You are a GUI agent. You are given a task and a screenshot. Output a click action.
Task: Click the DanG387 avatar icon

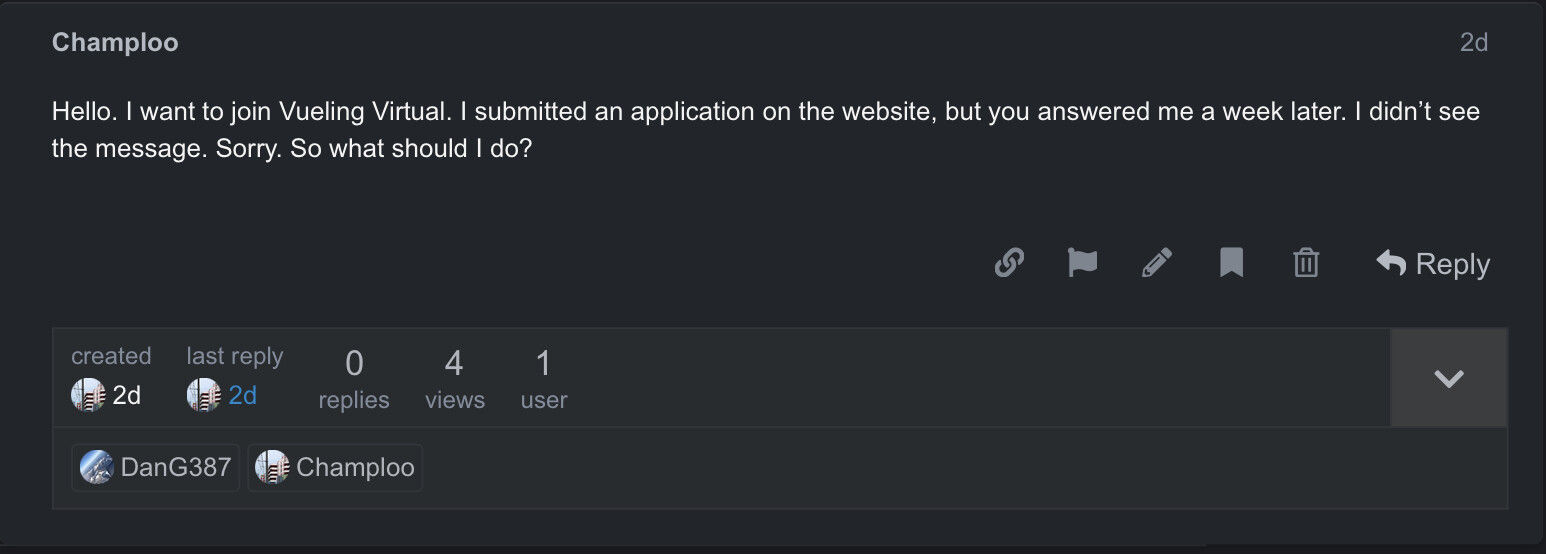tap(97, 467)
